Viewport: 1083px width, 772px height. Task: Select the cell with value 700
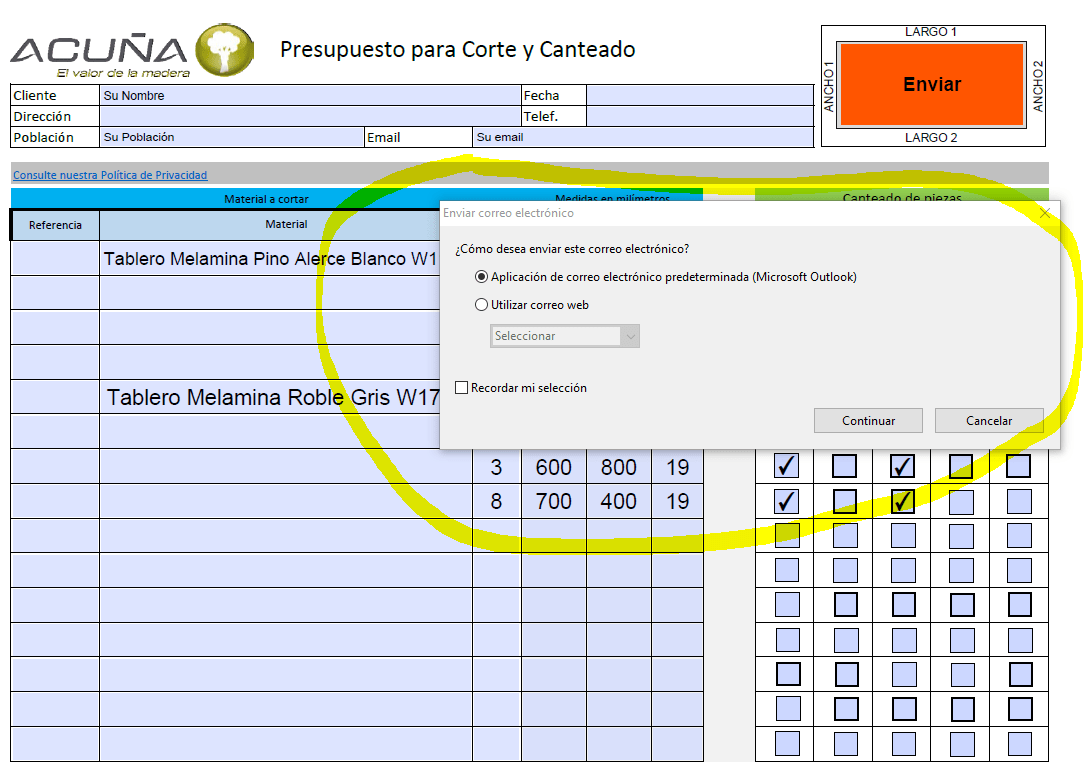click(554, 501)
